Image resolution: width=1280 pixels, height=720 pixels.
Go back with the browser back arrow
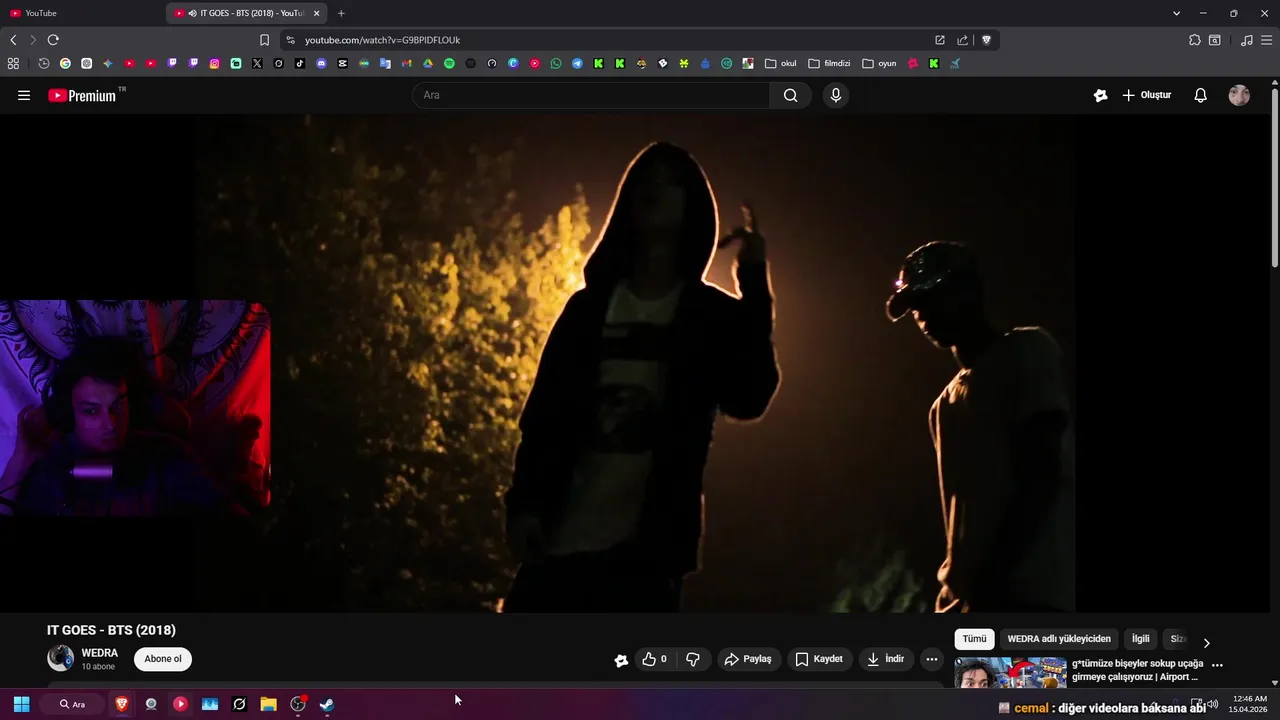13,40
